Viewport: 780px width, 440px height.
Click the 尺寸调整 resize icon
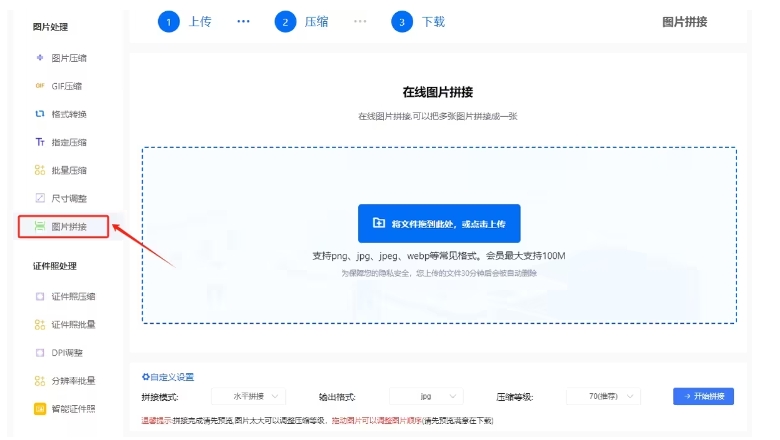click(40, 198)
